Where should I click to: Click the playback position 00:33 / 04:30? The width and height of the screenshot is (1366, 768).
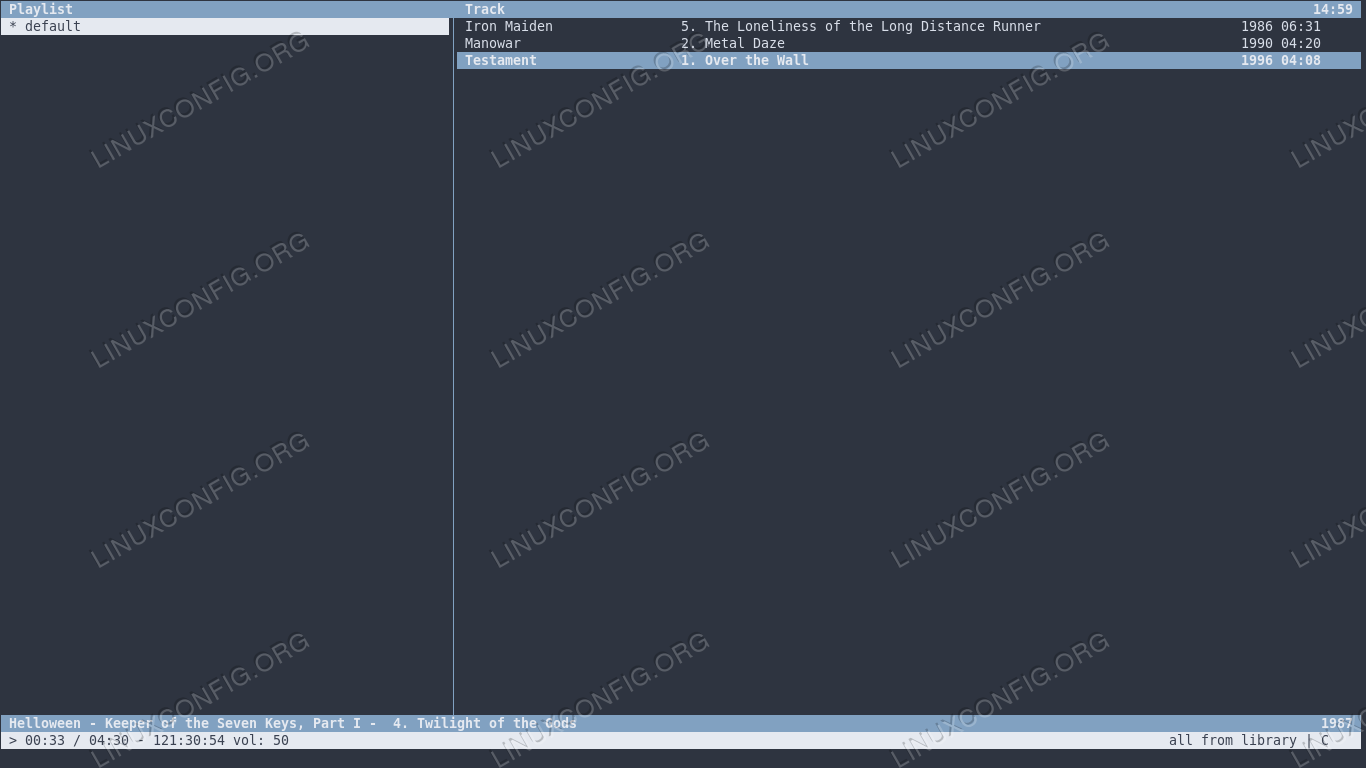pos(77,740)
